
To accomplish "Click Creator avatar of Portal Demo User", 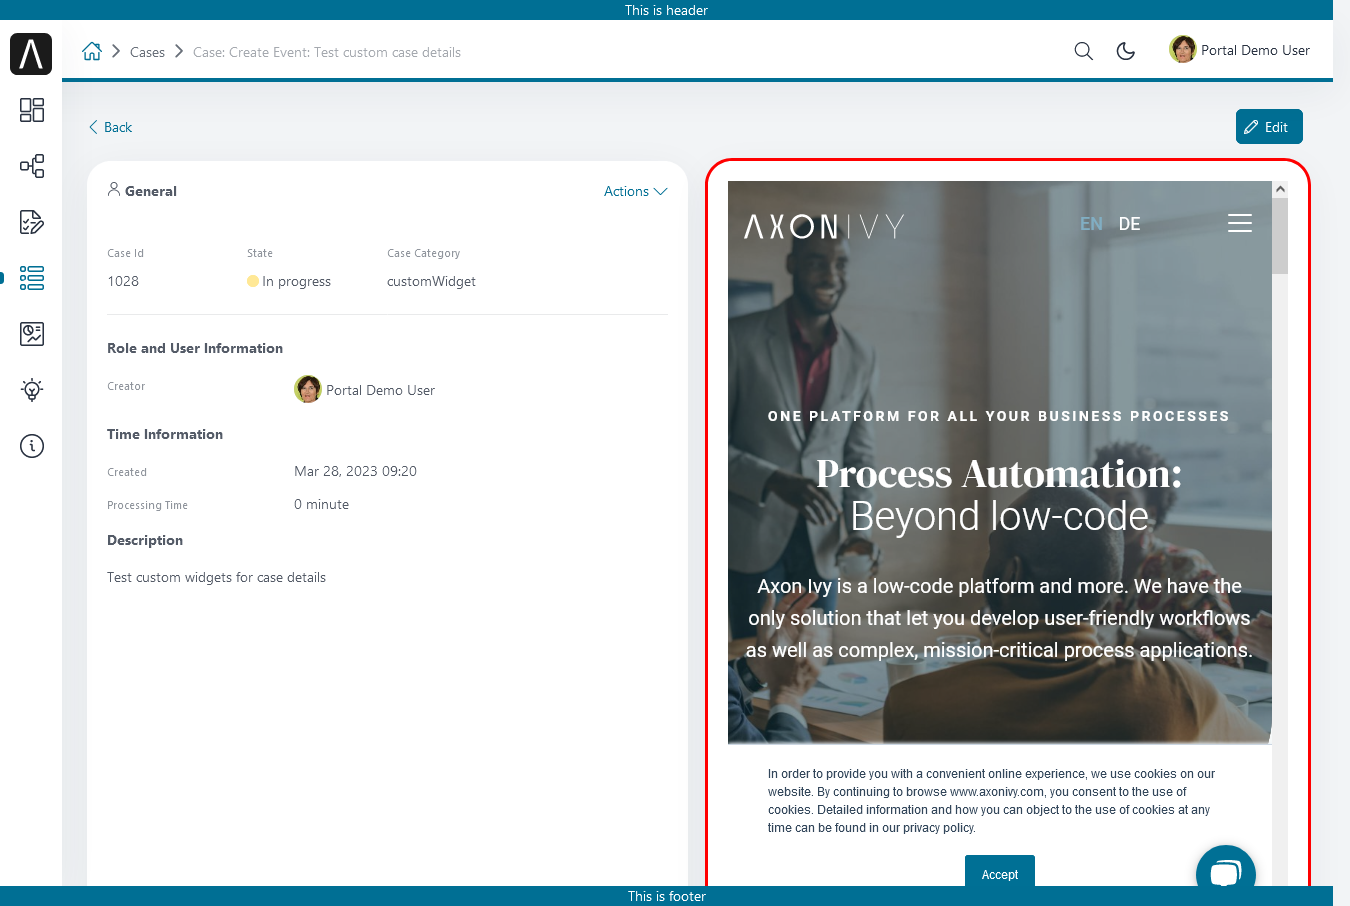I will point(308,389).
